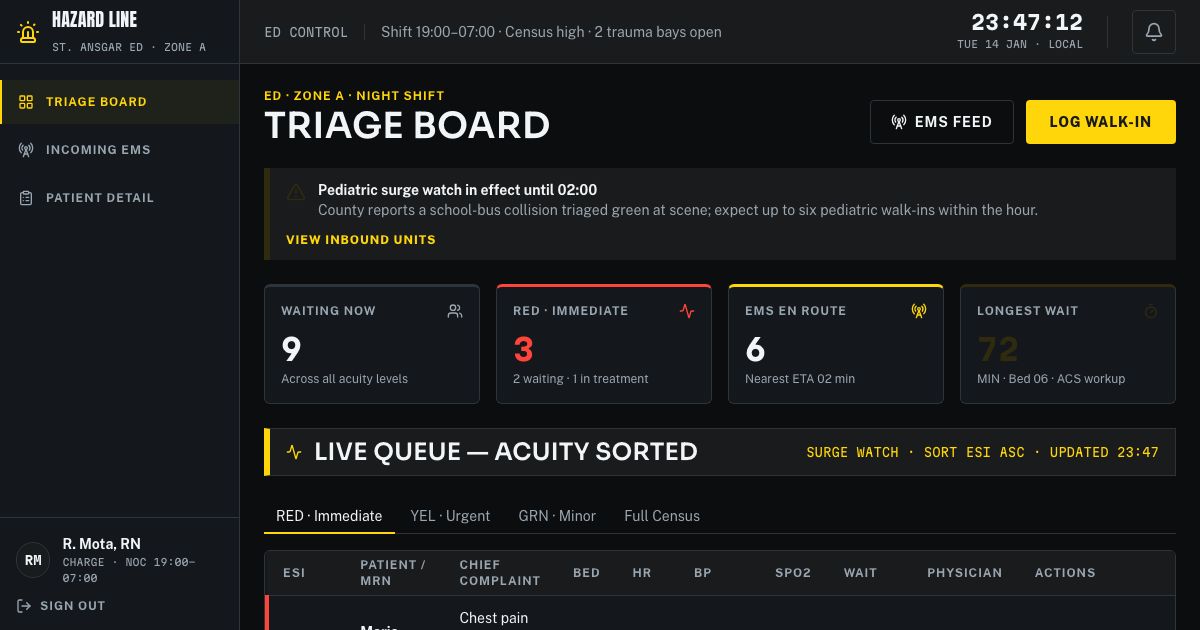1200x630 pixels.
Task: Click the Chest pain complaint cell
Action: [x=494, y=618]
